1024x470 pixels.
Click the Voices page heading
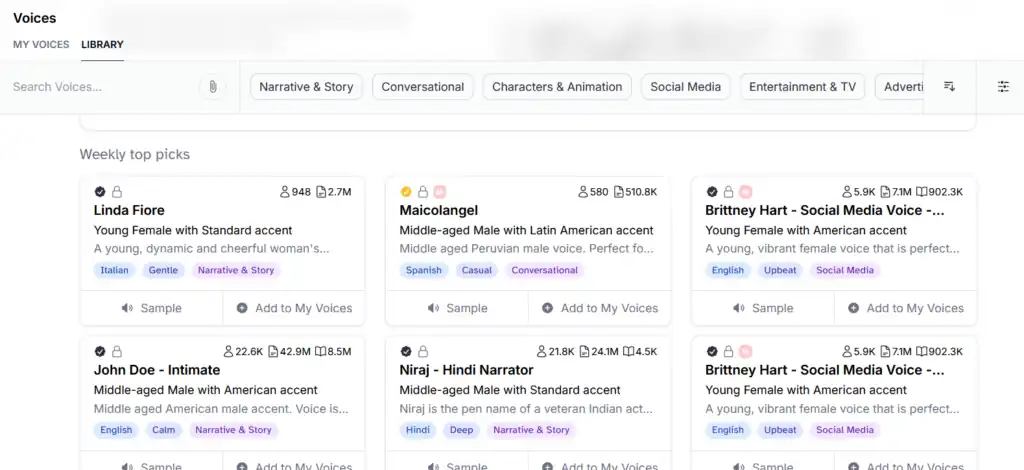tap(35, 18)
